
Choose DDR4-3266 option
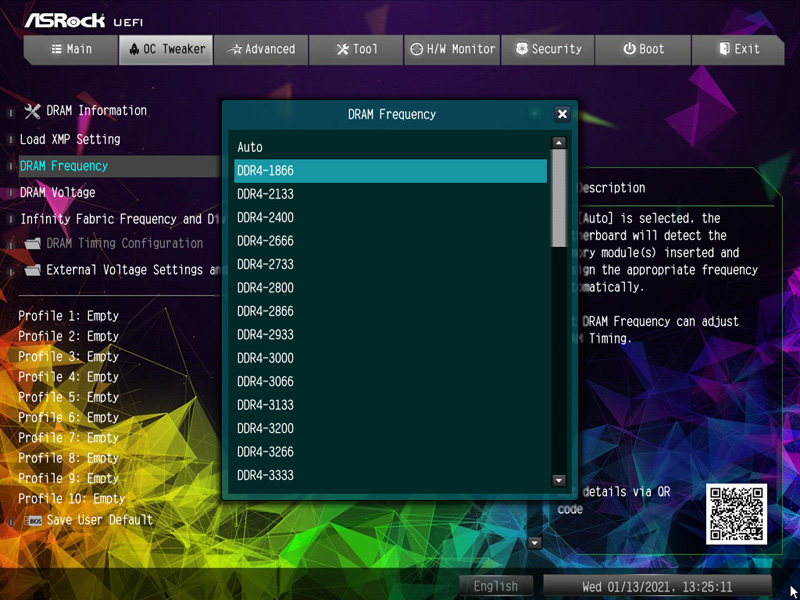[x=390, y=453]
